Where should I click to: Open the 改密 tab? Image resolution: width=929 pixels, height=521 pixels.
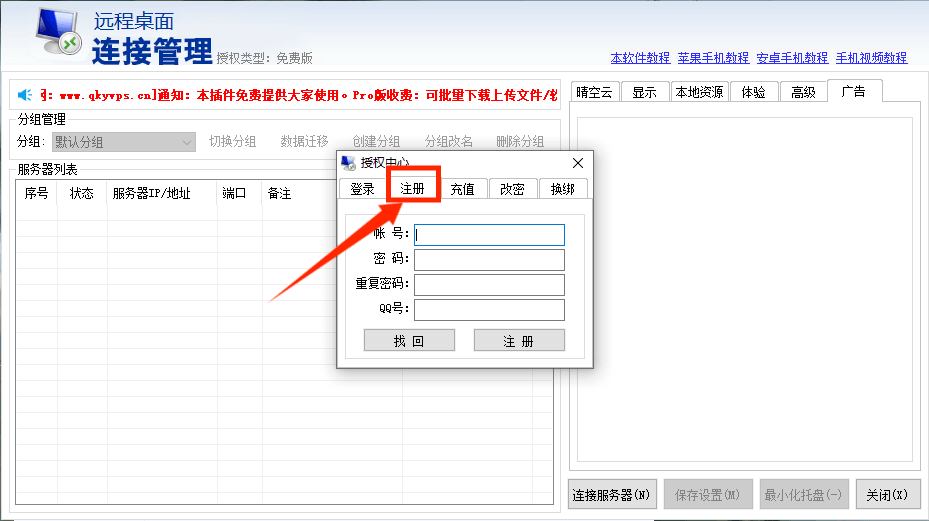click(x=512, y=189)
